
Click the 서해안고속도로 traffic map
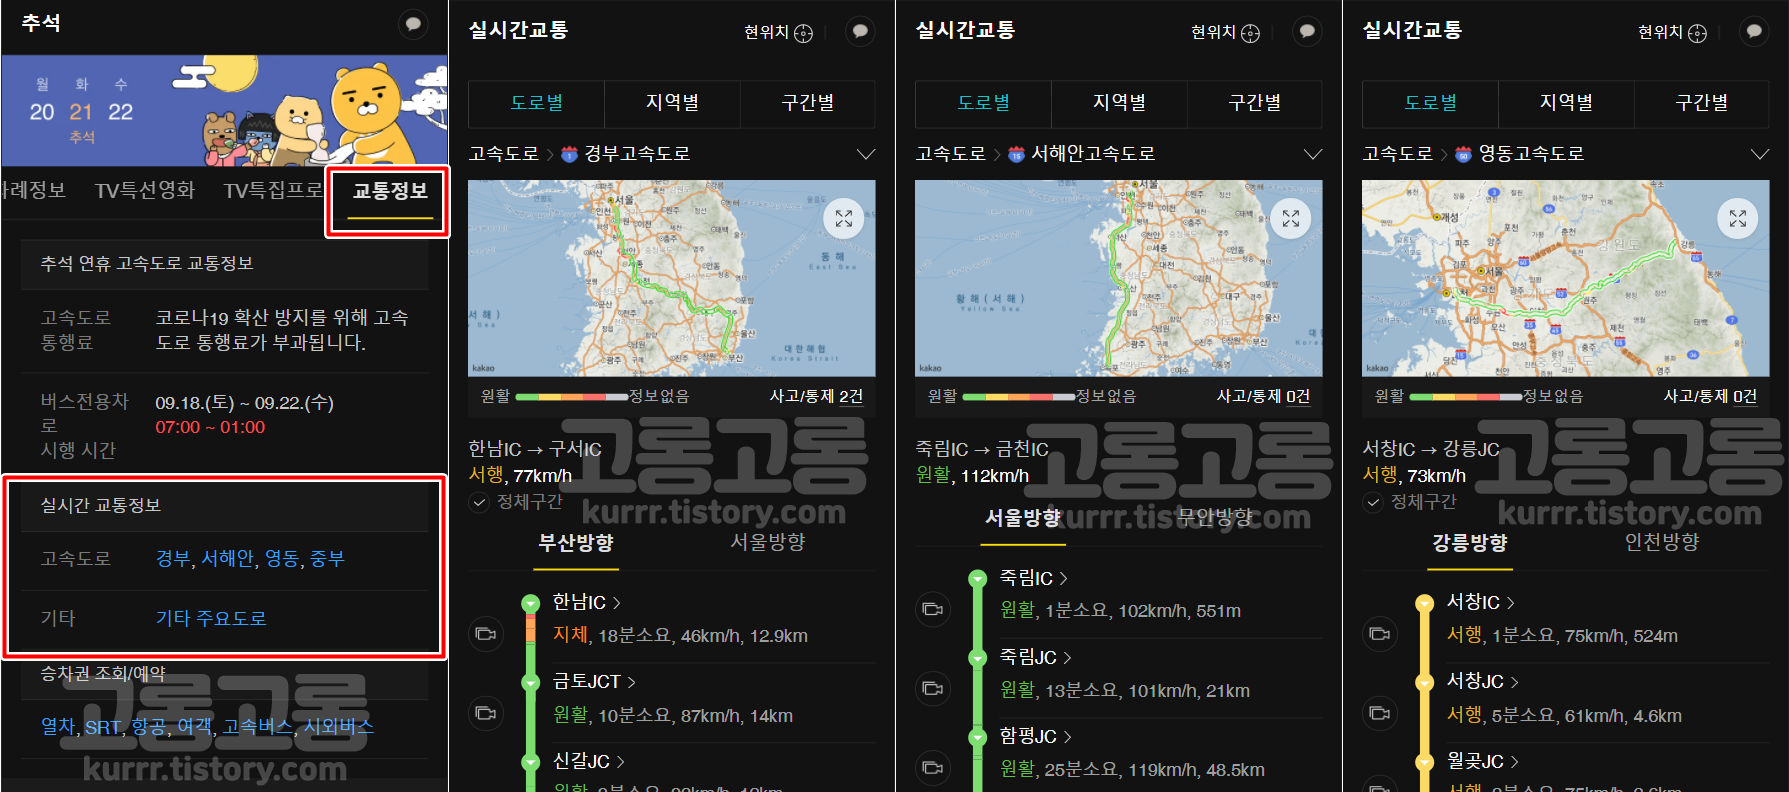(x=1119, y=278)
